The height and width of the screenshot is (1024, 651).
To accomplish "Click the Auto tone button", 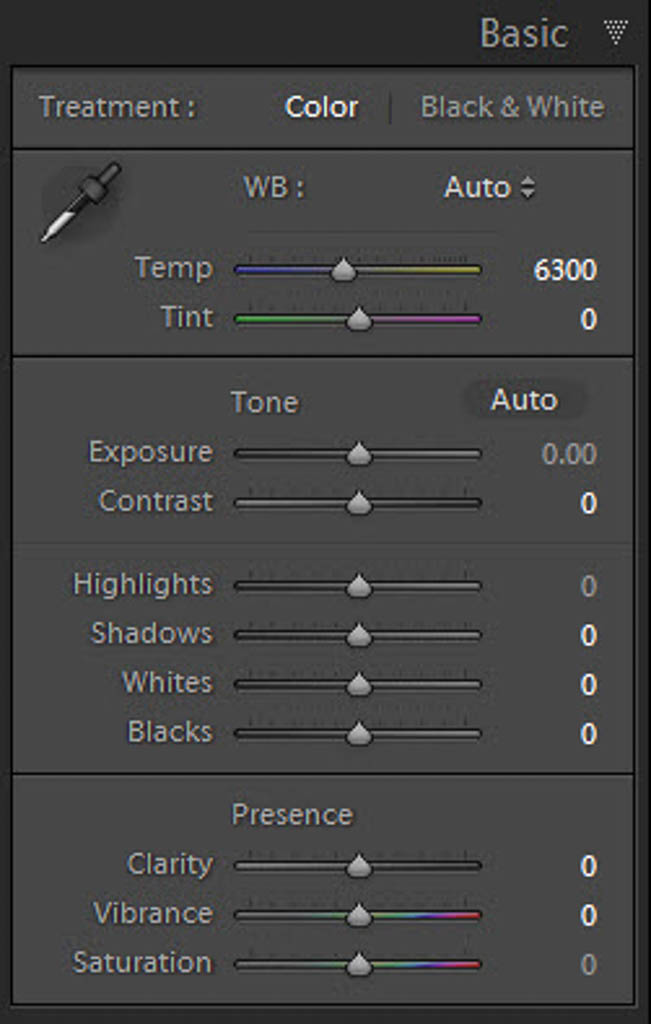I will [523, 401].
